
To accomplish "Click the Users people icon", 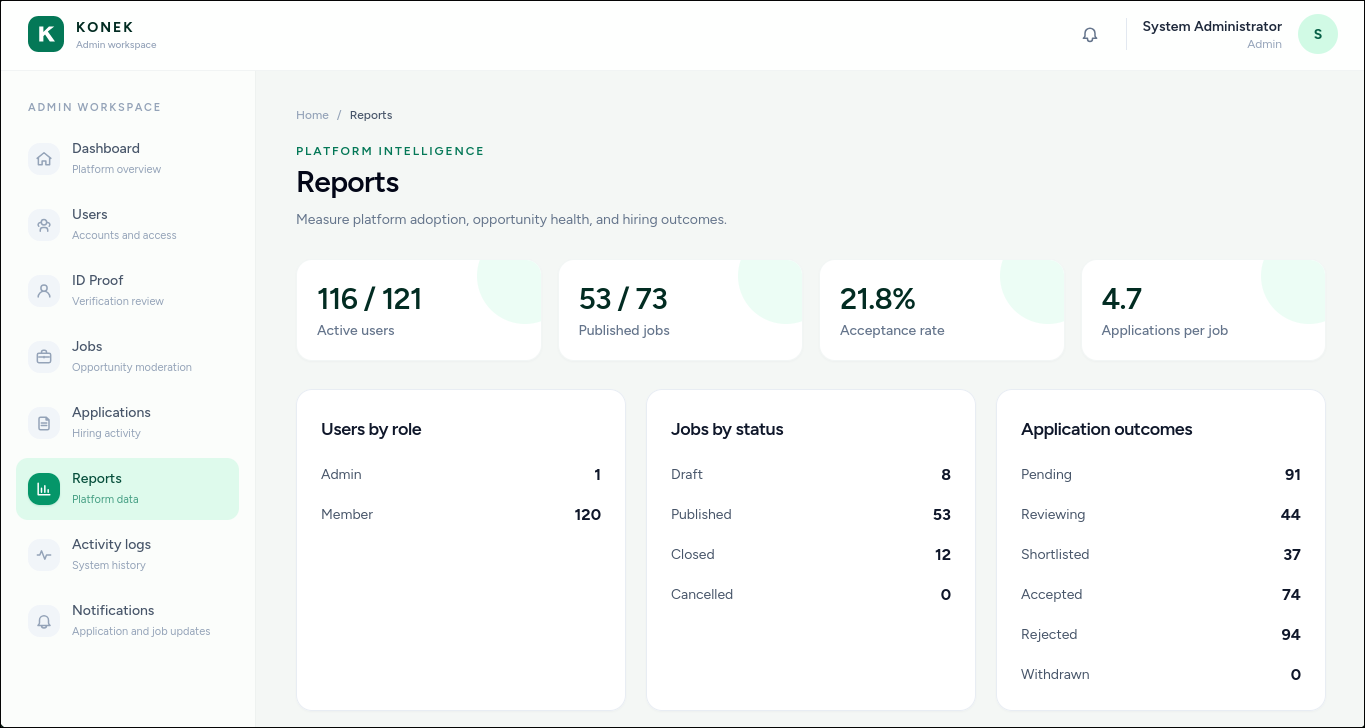I will 44,224.
